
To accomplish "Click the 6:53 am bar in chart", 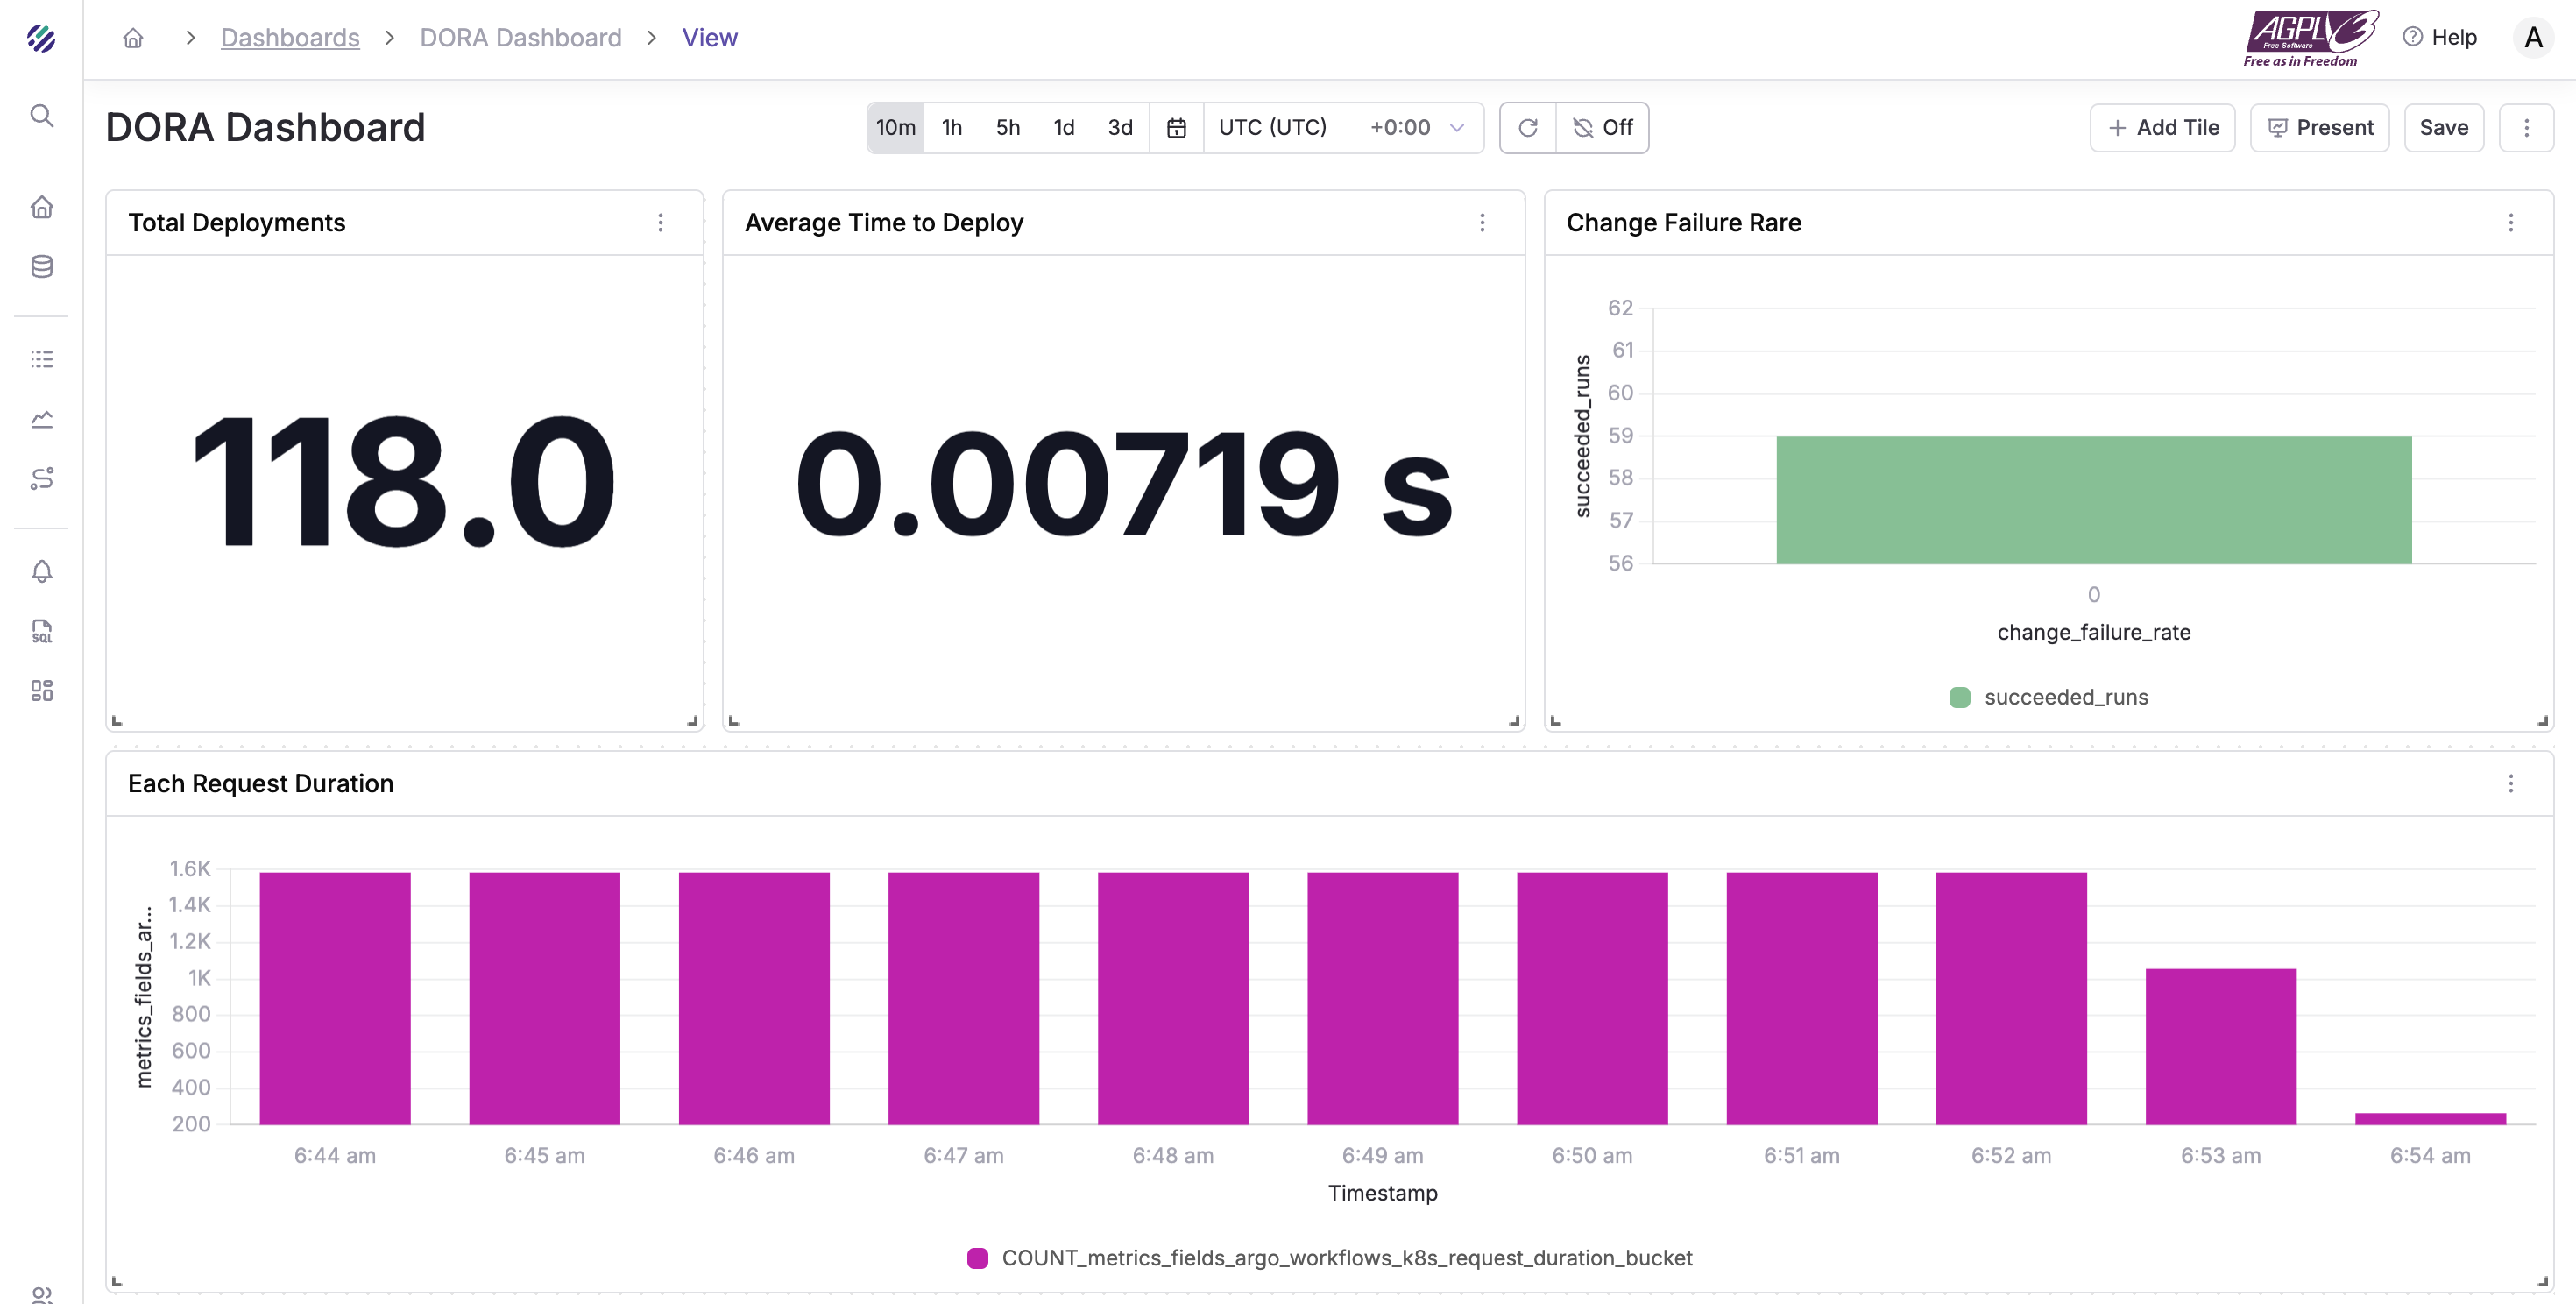I will coord(2220,1046).
